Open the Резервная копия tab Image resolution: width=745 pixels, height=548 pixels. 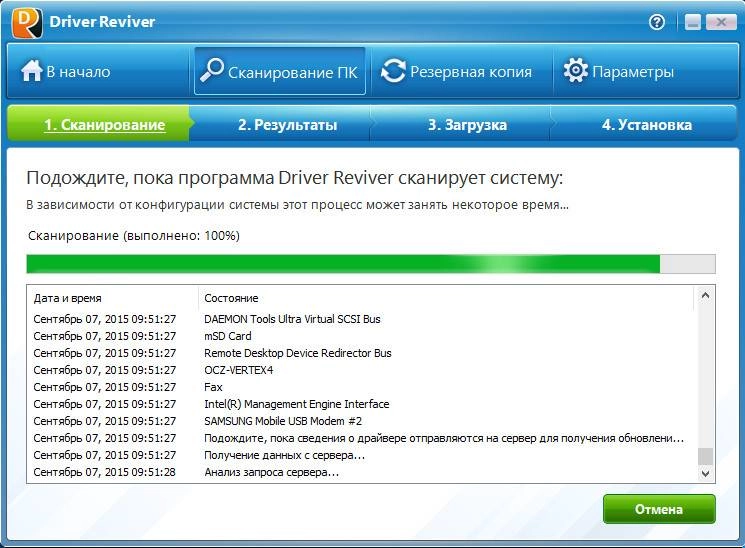coord(461,71)
